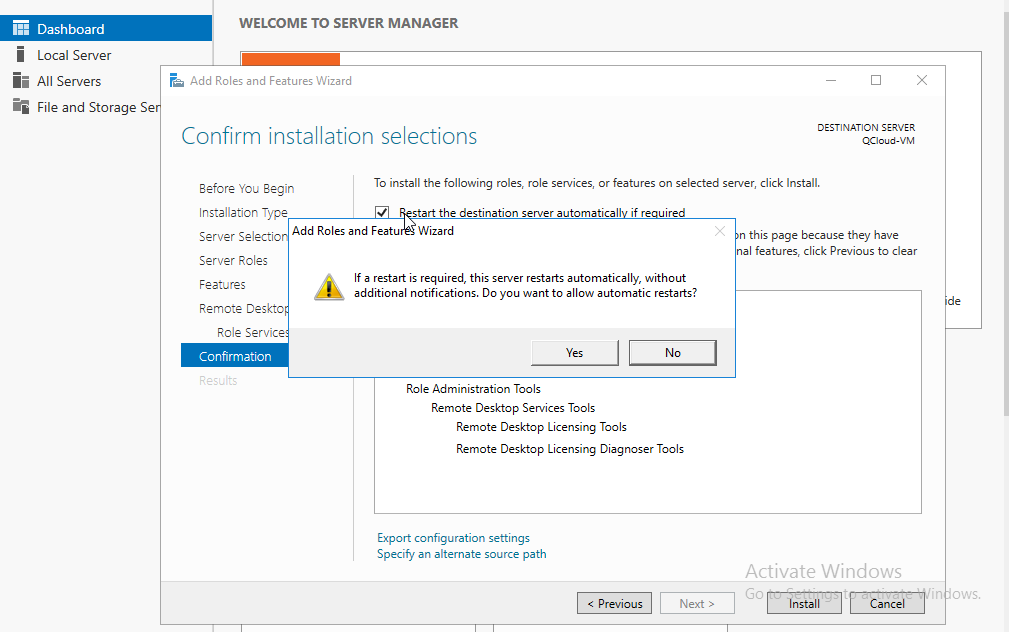Click the Local Server icon
The image size is (1009, 632).
tap(21, 55)
